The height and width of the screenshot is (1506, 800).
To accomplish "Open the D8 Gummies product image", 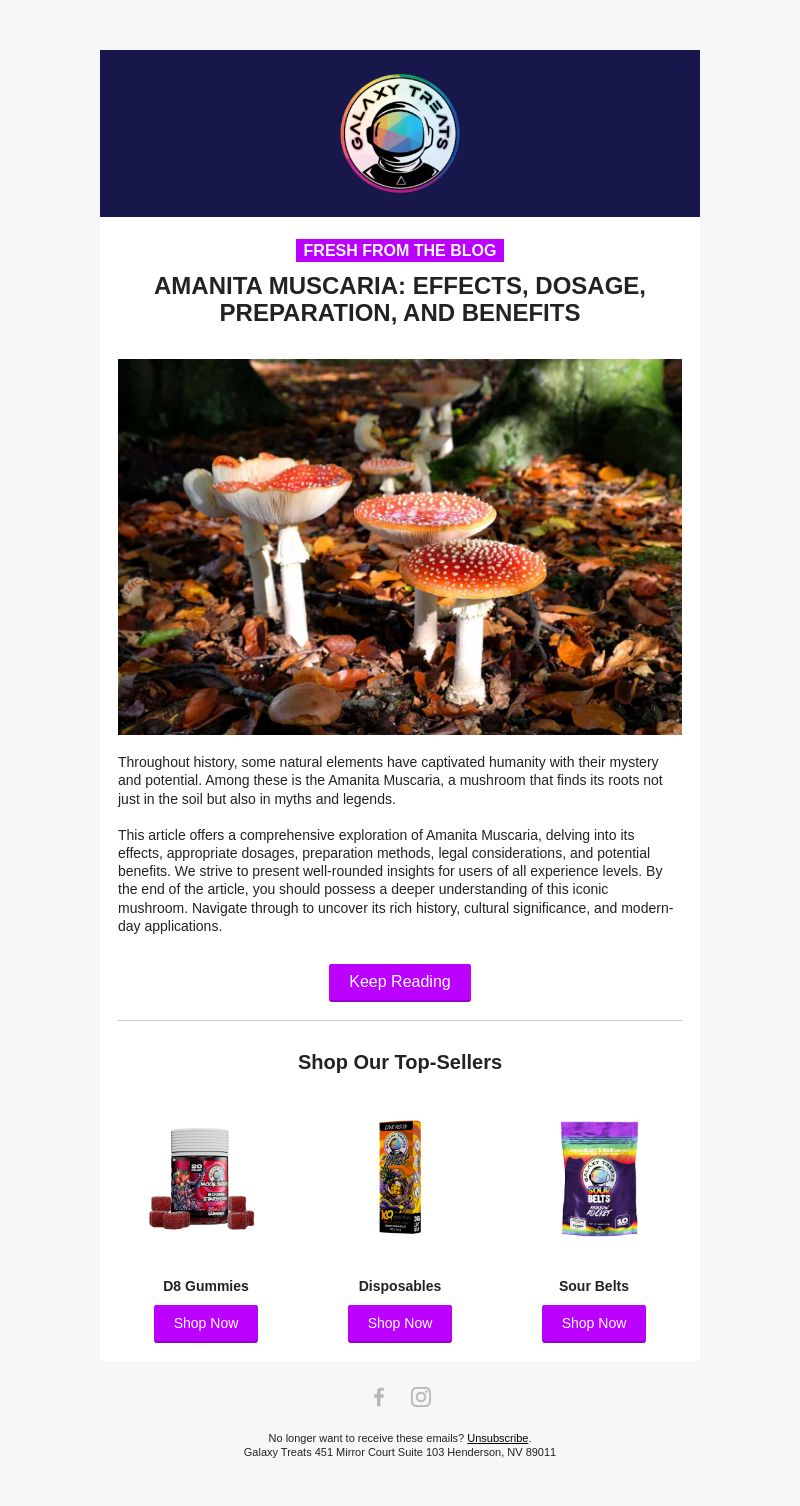I will click(x=202, y=1178).
